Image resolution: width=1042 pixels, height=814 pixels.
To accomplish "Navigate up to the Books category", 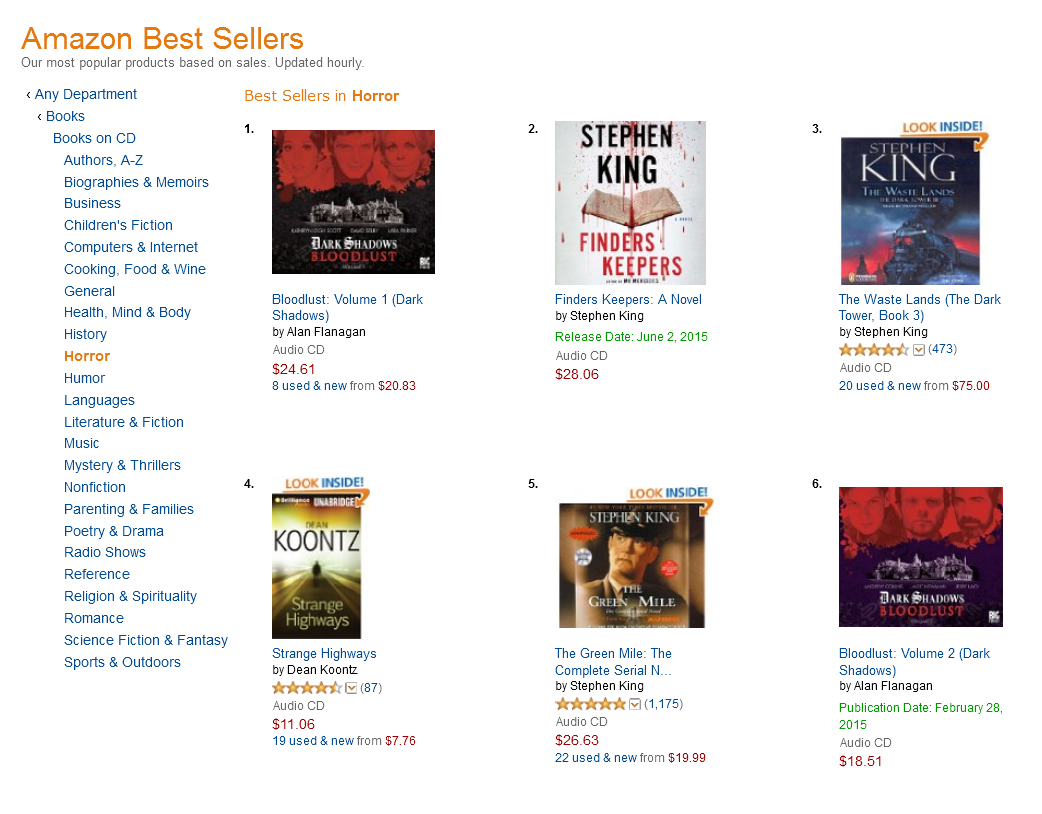I will click(x=65, y=116).
